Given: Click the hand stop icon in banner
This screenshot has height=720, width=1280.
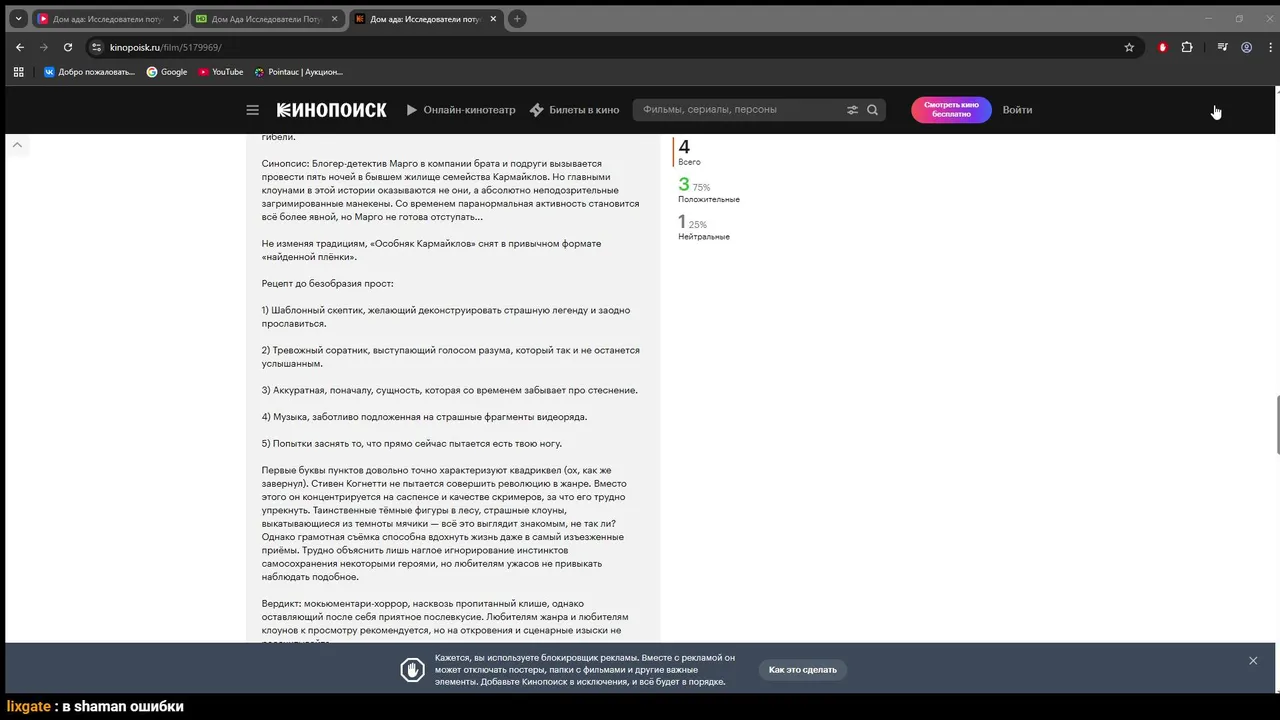Looking at the screenshot, I should (412, 670).
